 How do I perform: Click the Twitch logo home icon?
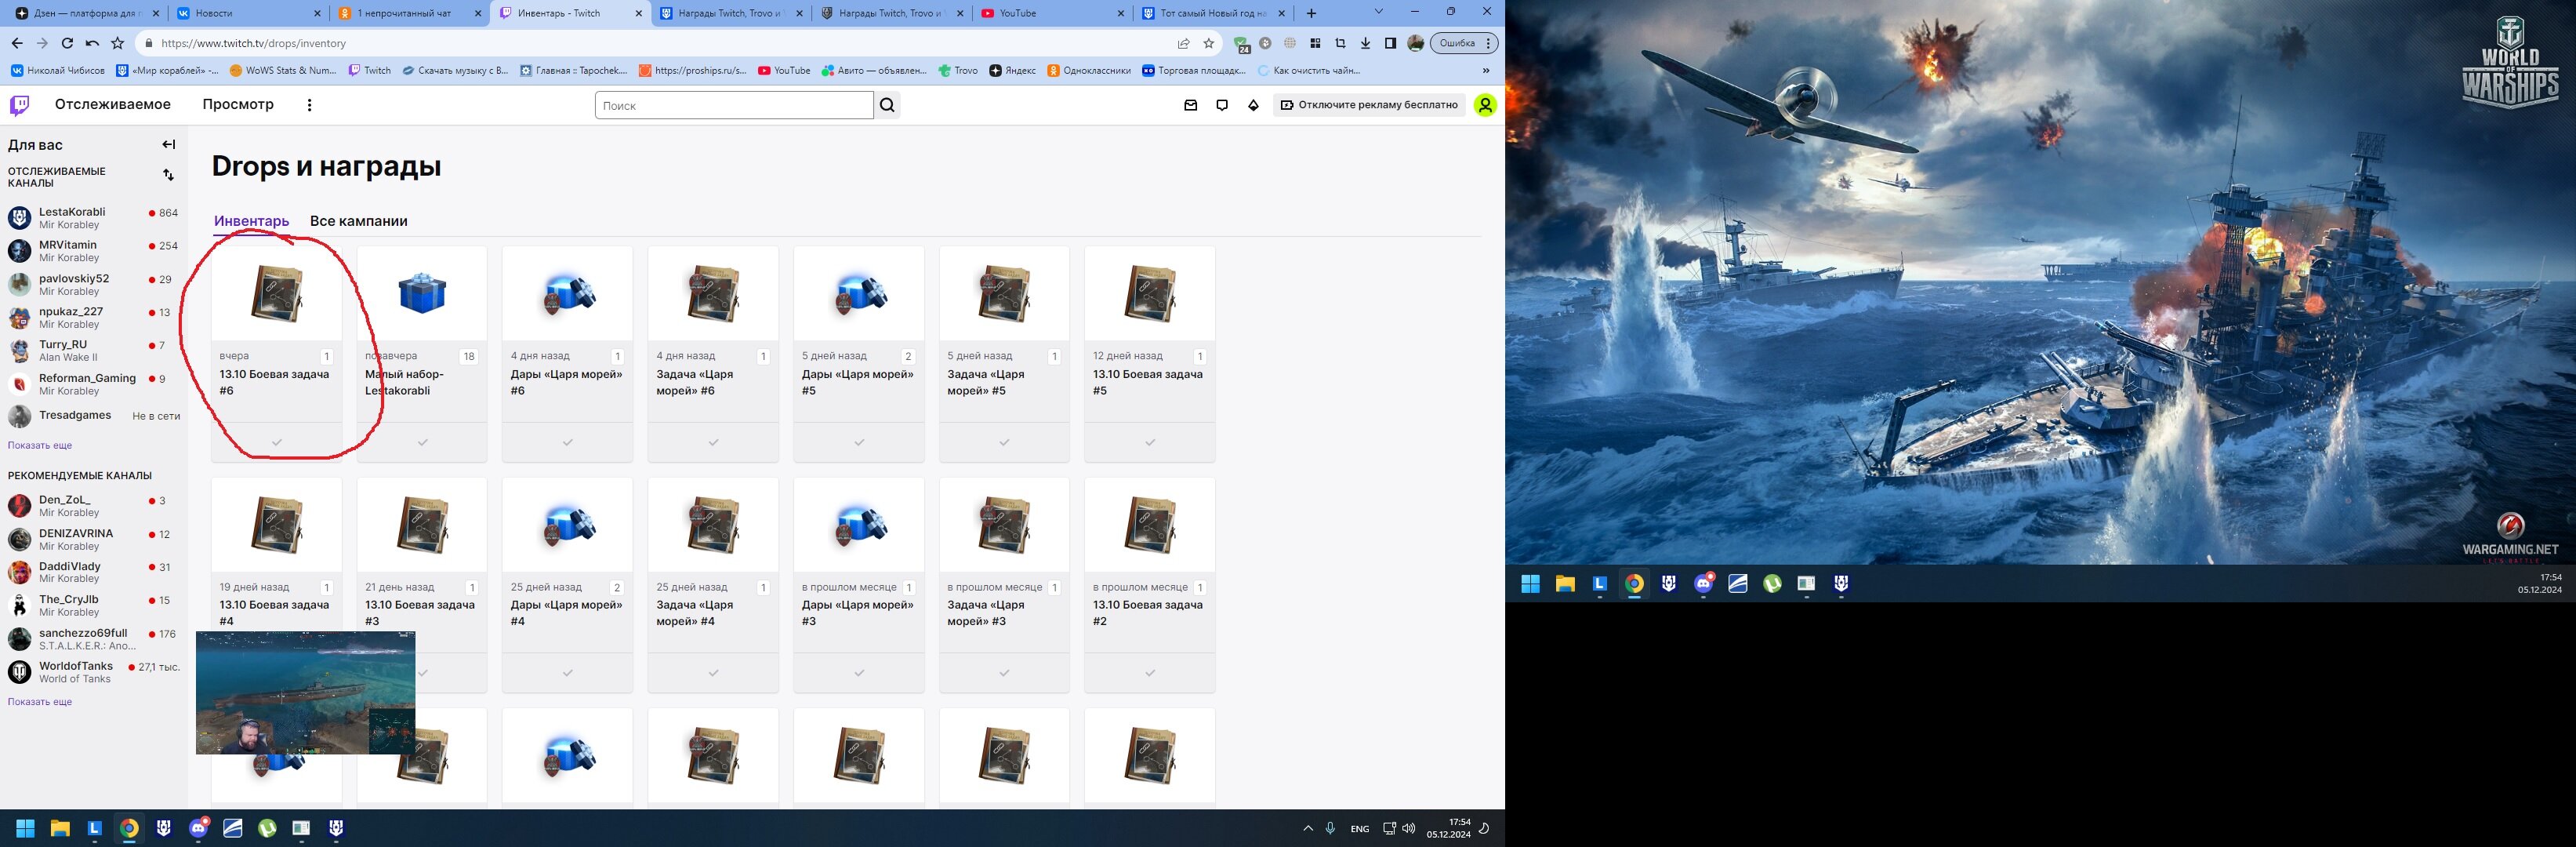click(x=20, y=105)
